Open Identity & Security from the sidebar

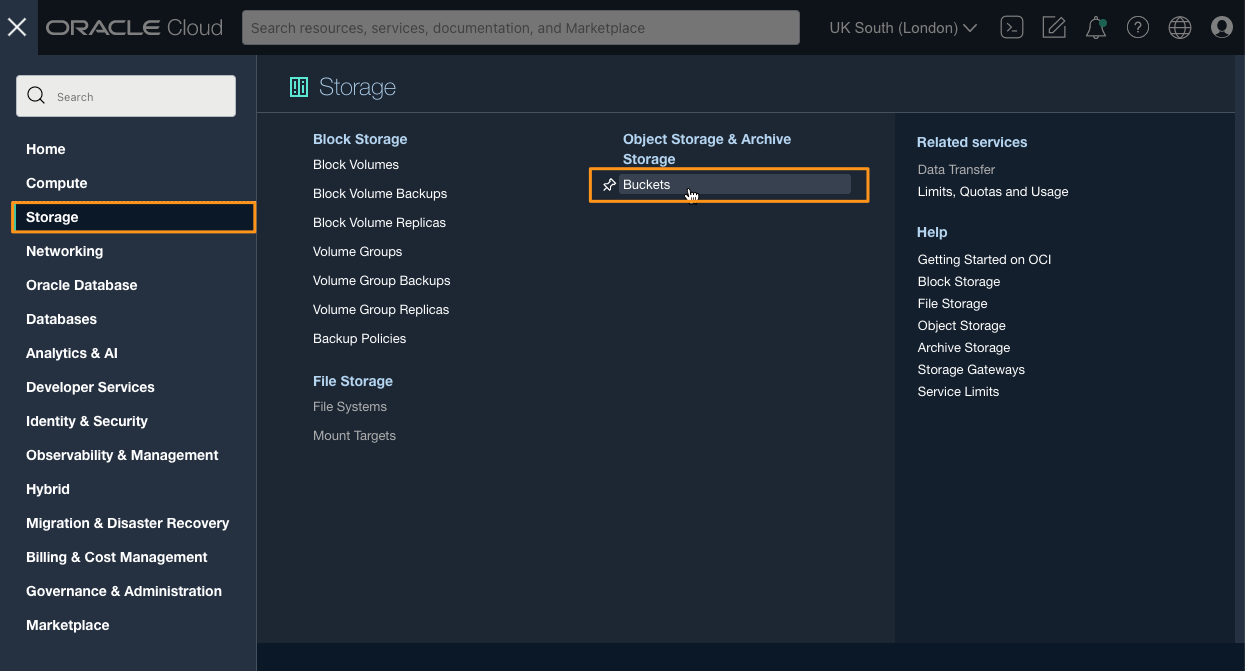pyautogui.click(x=84, y=421)
